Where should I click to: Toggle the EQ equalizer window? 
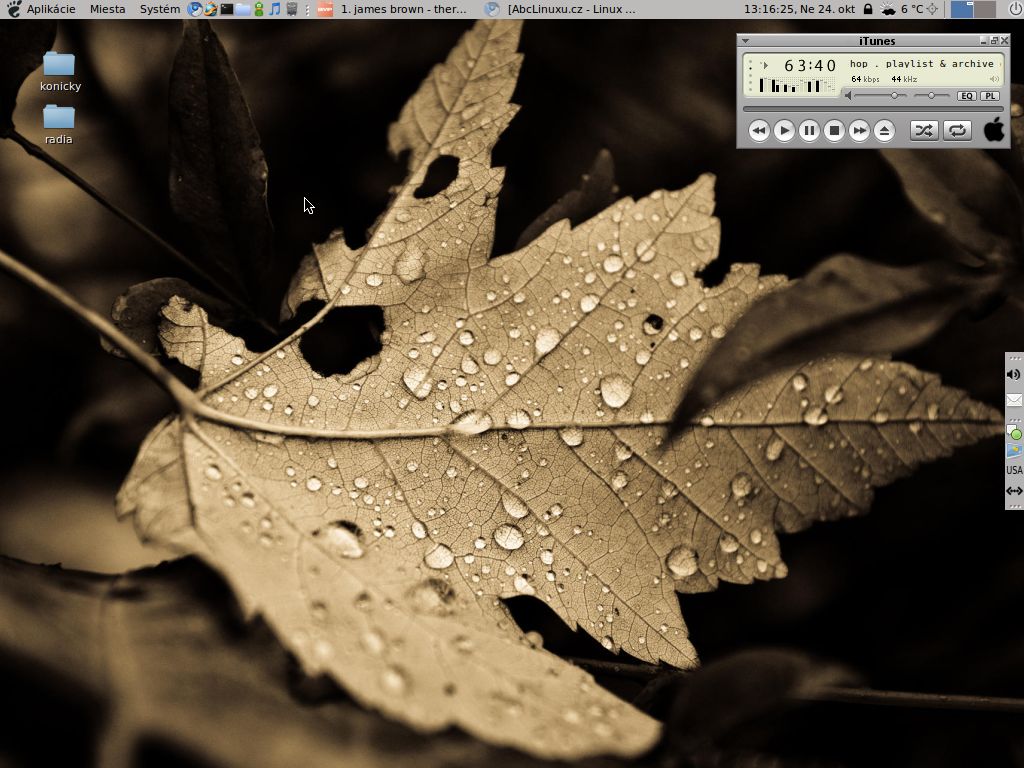coord(967,96)
